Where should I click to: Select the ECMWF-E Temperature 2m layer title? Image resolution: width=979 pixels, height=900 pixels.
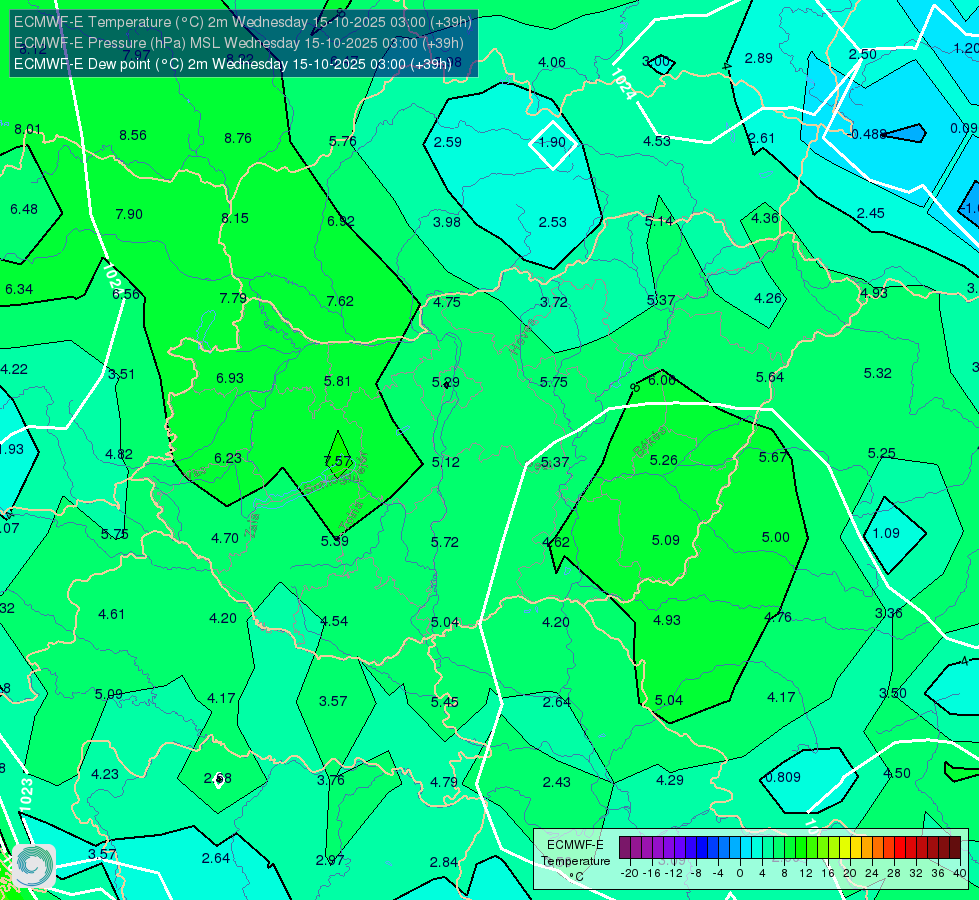[243, 22]
